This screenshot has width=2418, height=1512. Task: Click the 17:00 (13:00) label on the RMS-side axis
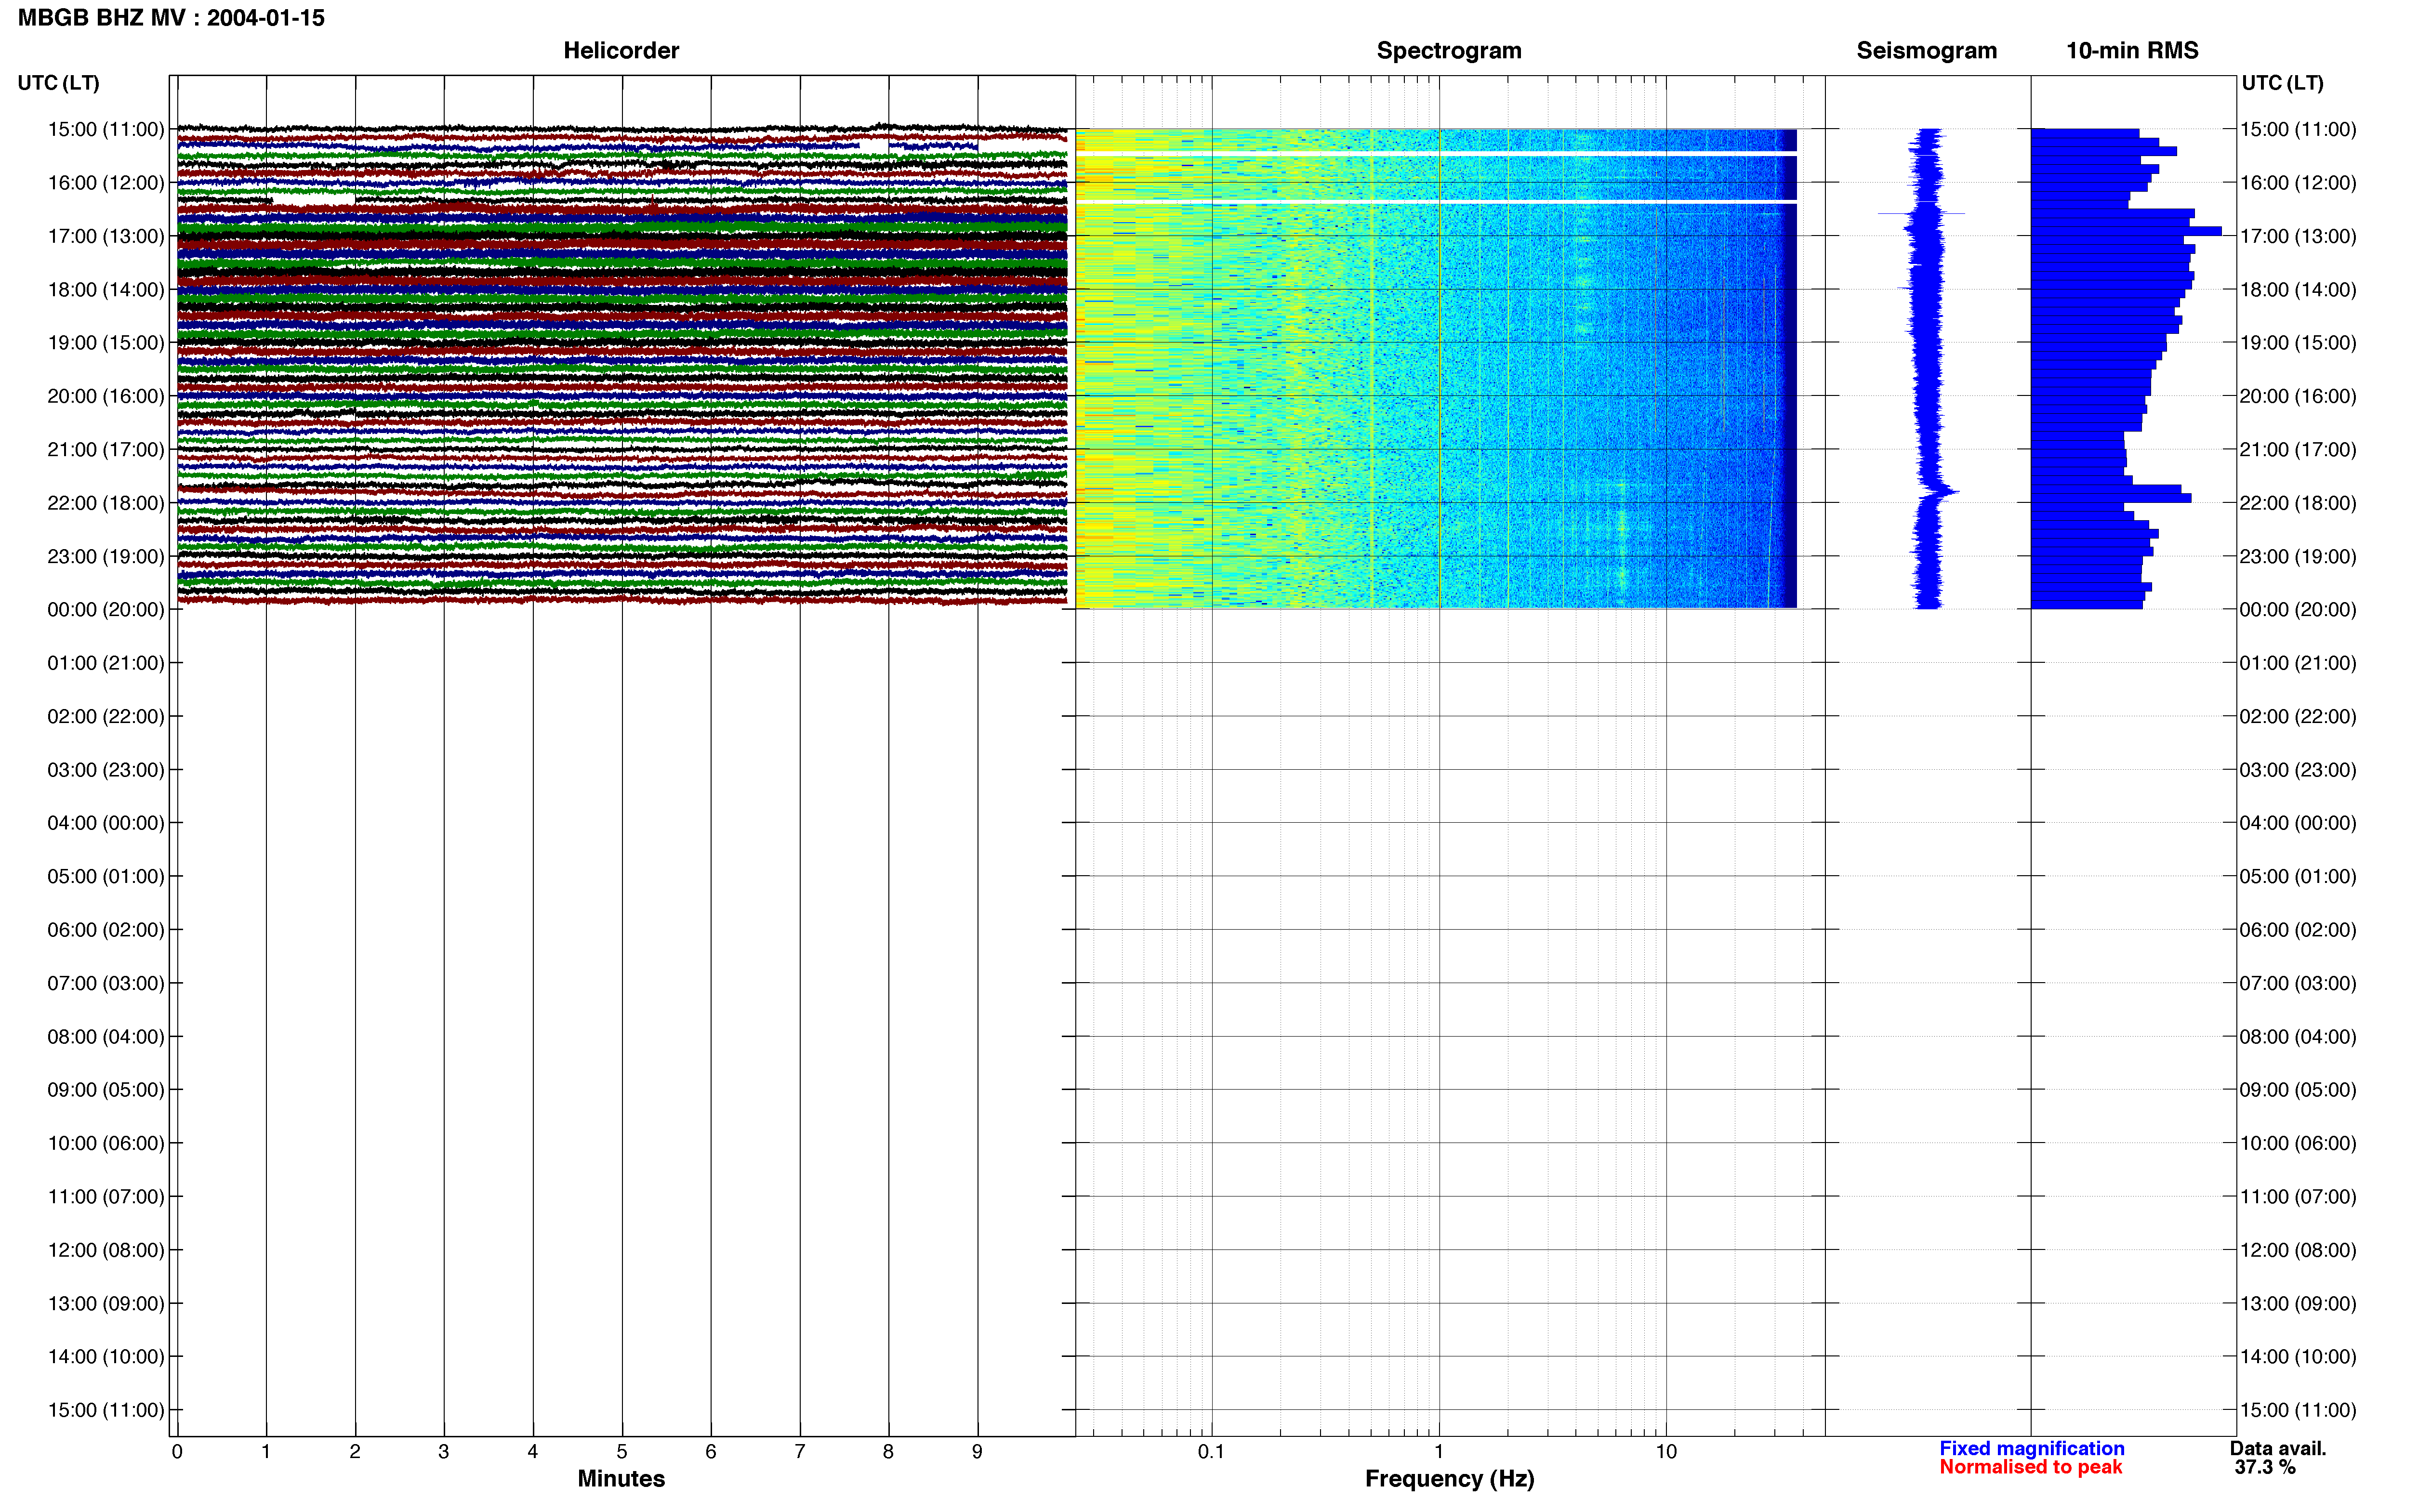pyautogui.click(x=2298, y=236)
